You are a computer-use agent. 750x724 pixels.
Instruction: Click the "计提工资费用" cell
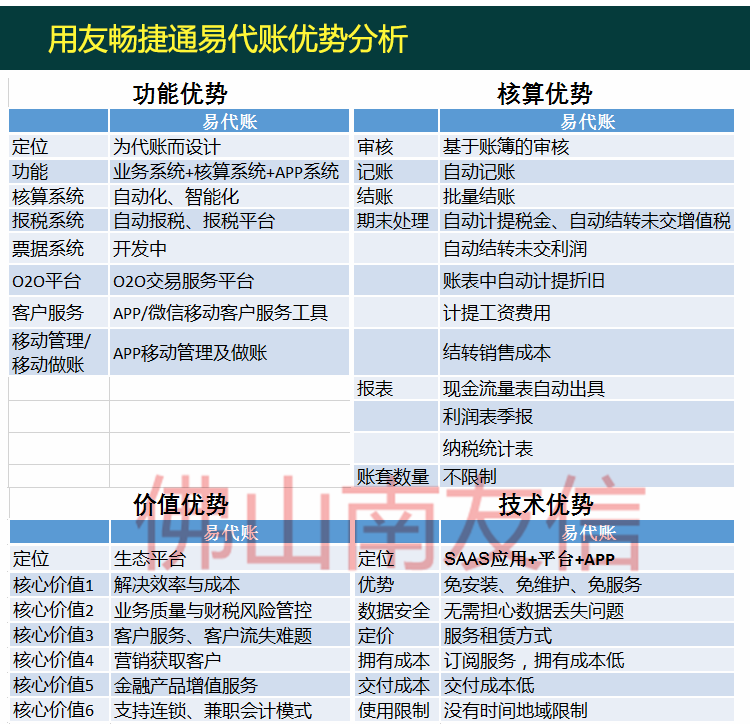(x=586, y=313)
